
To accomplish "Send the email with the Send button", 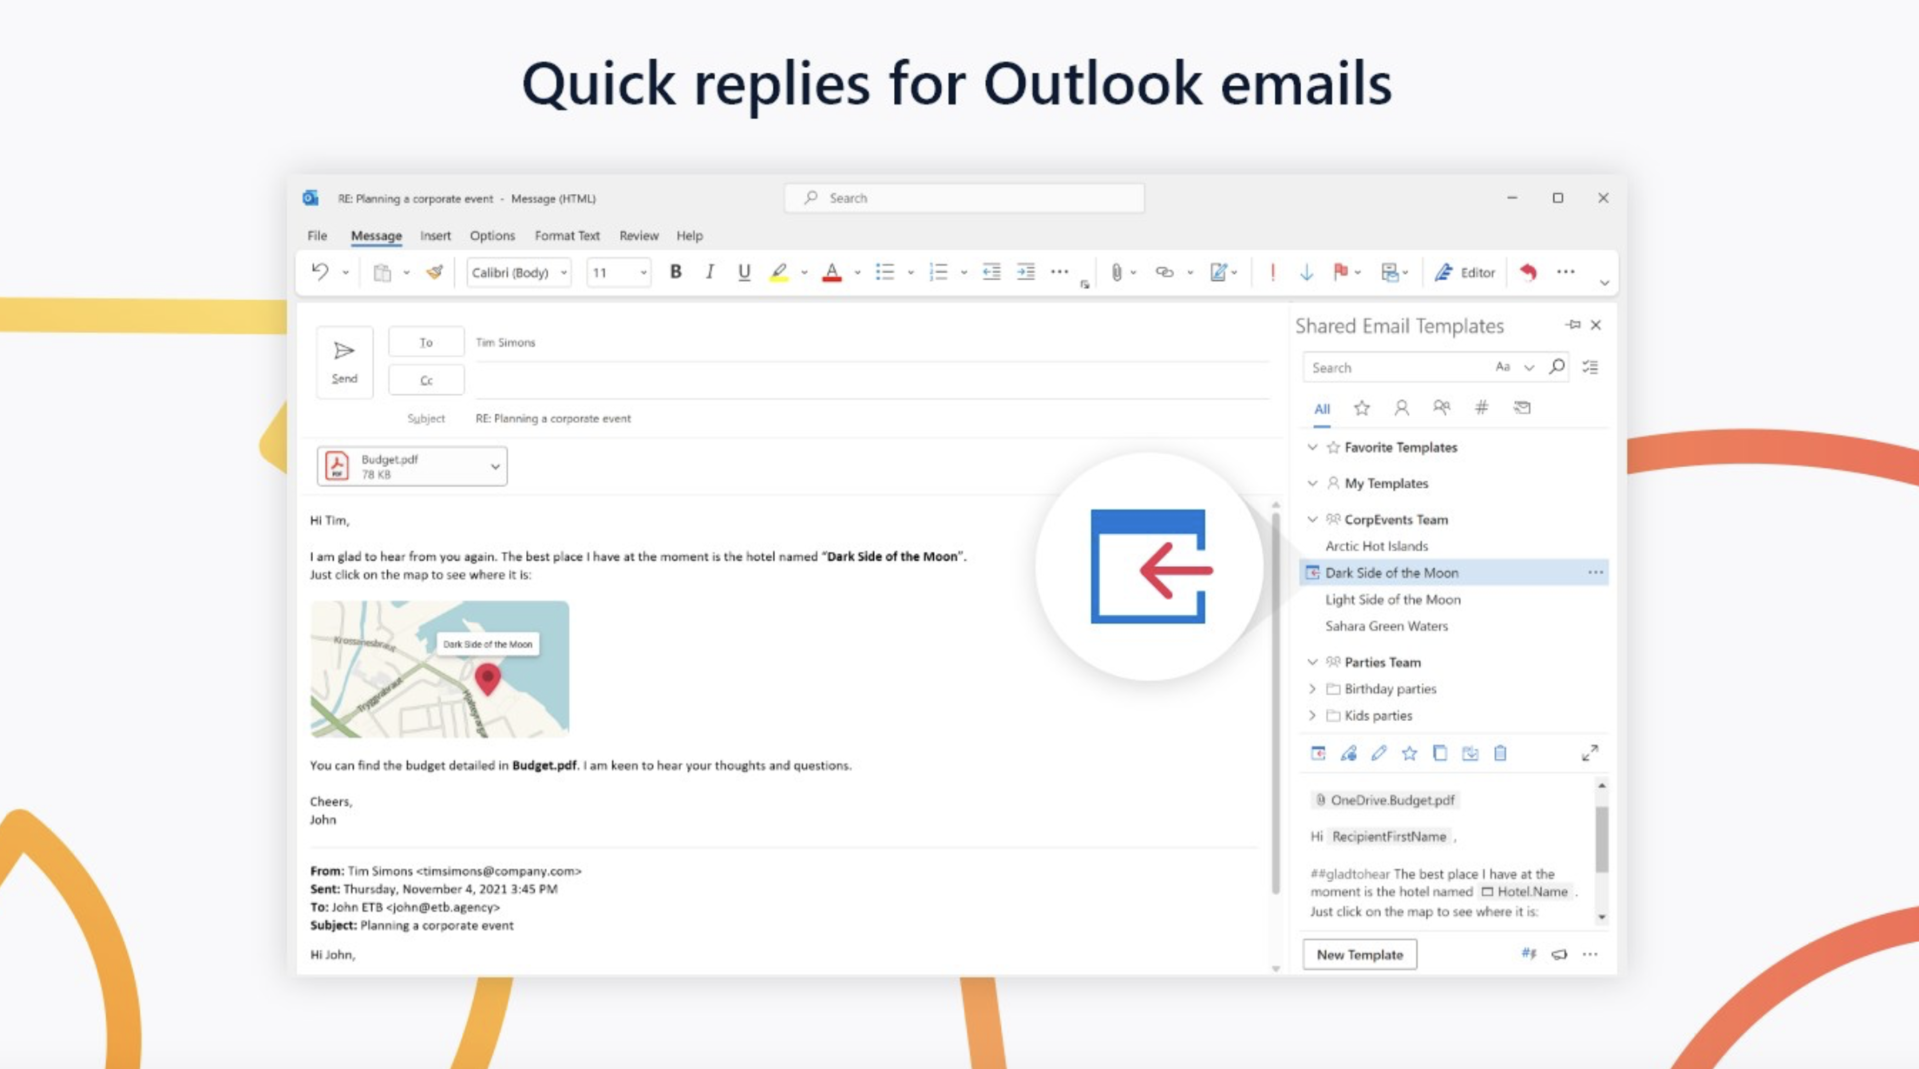I will pyautogui.click(x=344, y=362).
